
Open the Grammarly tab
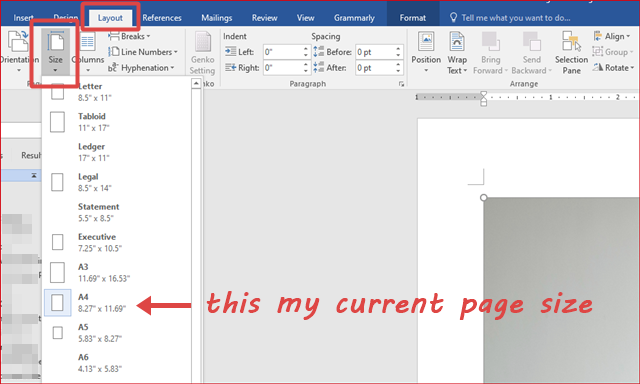click(x=354, y=18)
